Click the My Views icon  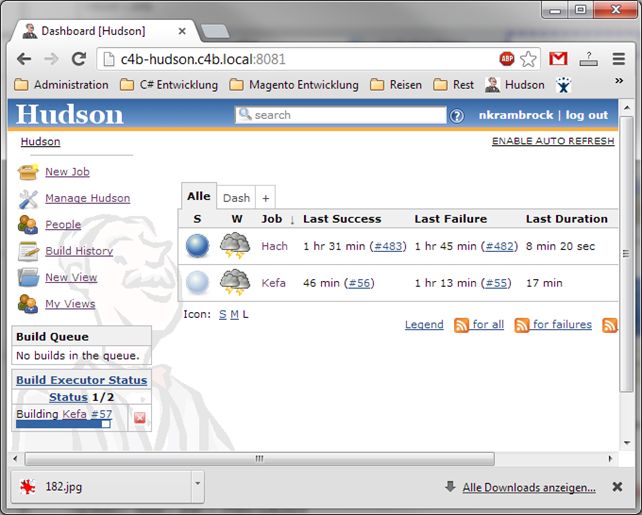click(28, 304)
